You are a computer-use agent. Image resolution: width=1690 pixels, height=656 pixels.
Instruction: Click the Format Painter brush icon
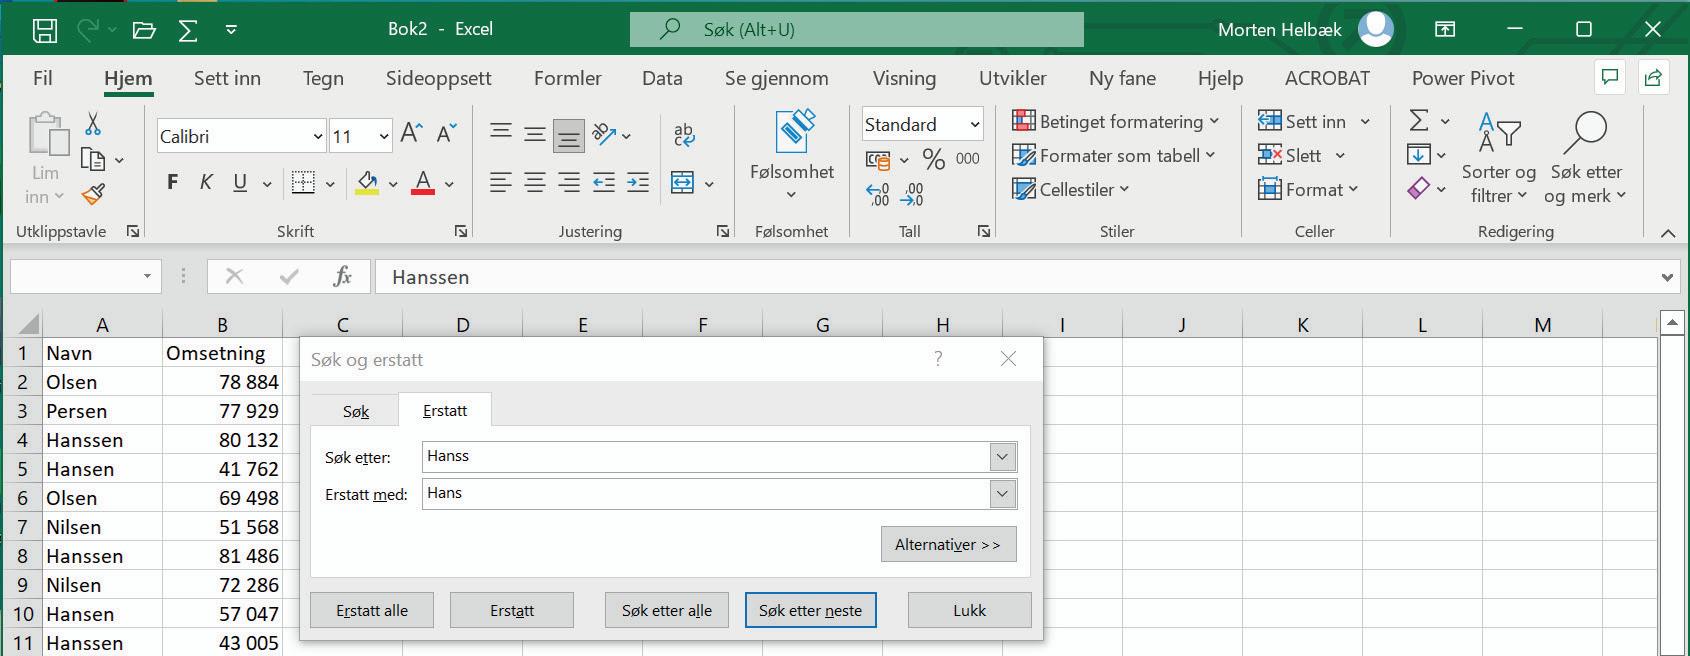(93, 194)
